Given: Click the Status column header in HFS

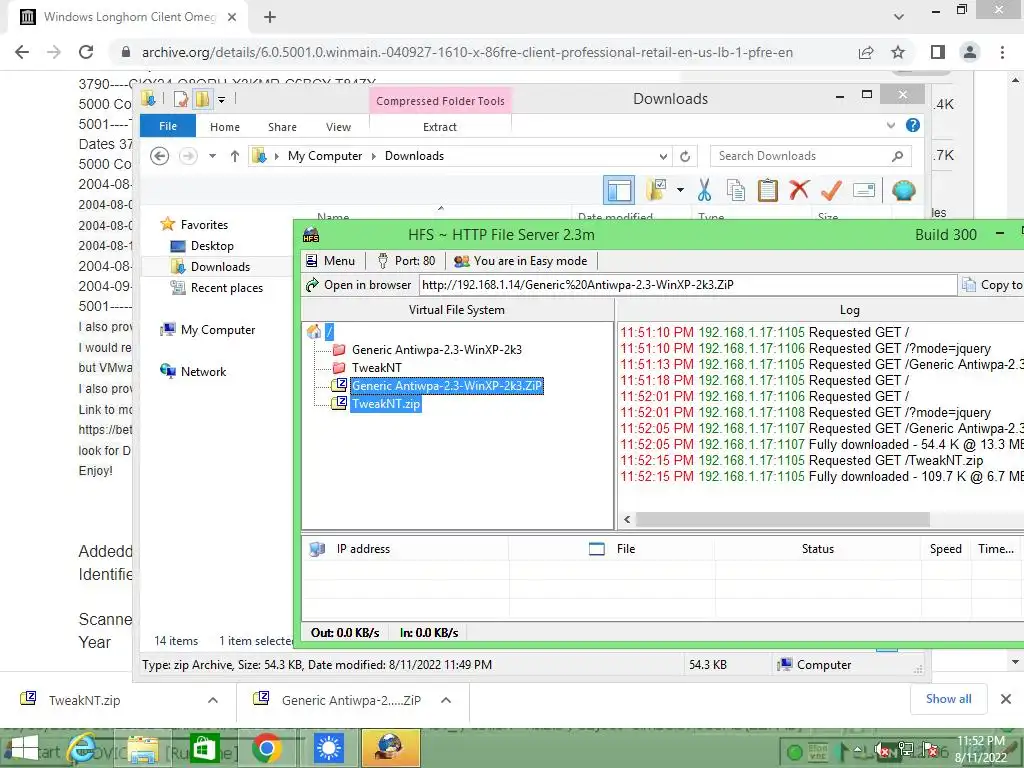Looking at the screenshot, I should click(x=818, y=549).
